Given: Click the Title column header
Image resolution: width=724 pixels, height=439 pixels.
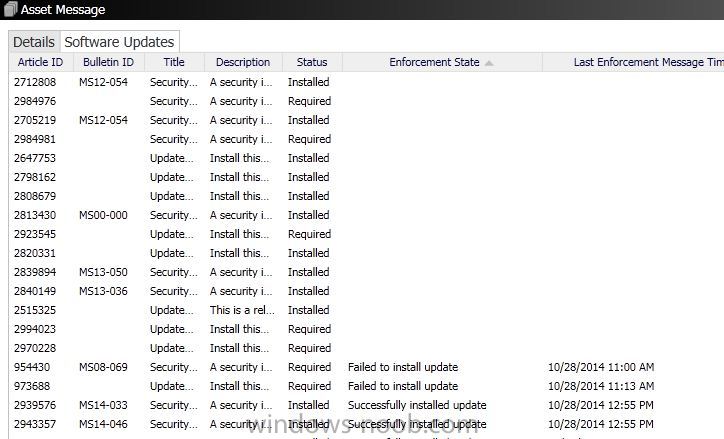Looking at the screenshot, I should click(x=174, y=62).
